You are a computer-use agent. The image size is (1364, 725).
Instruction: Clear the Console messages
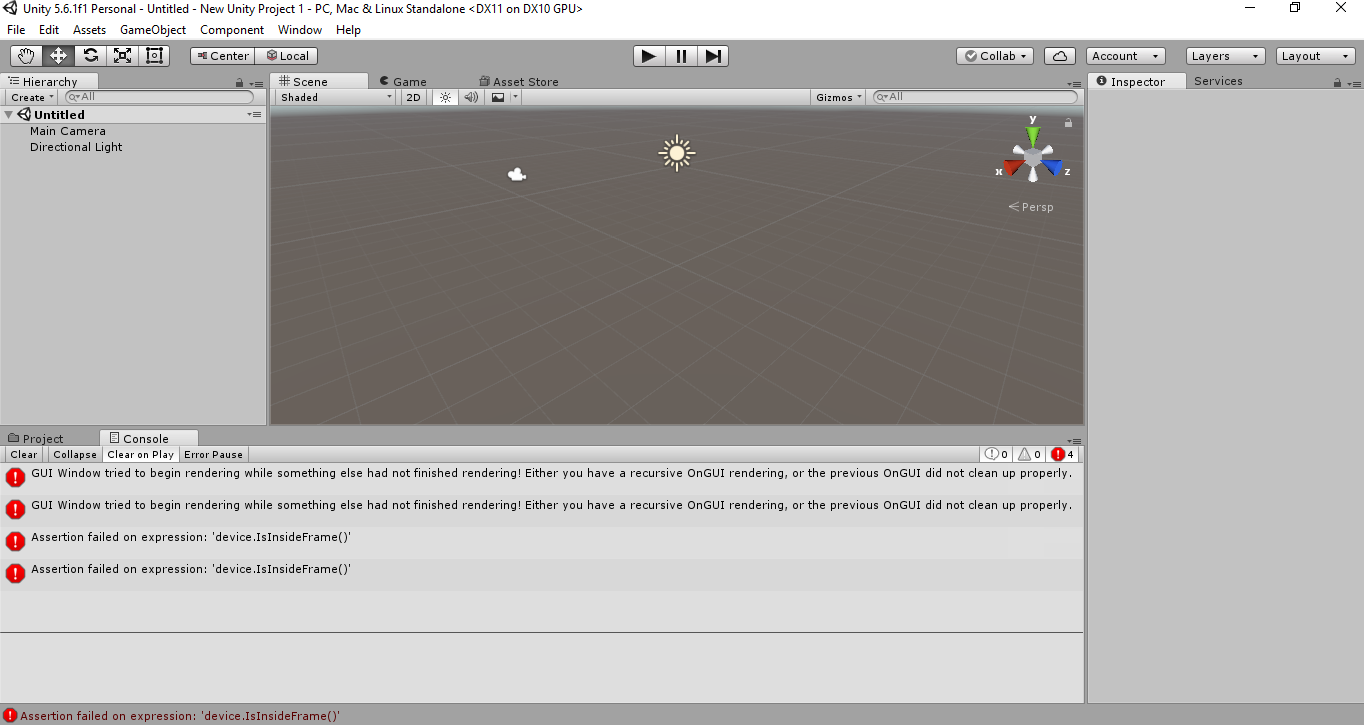click(x=23, y=454)
